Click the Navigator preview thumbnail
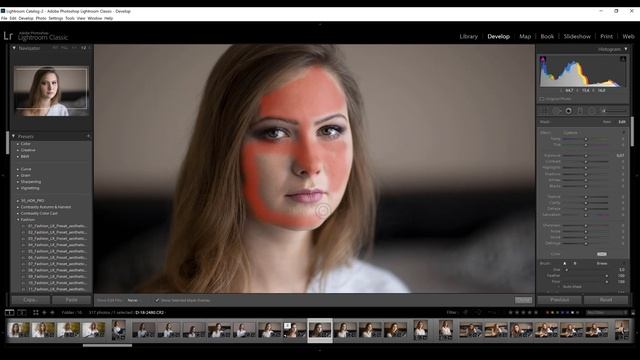Screen dimensions: 640x360 pyautogui.click(x=51, y=91)
